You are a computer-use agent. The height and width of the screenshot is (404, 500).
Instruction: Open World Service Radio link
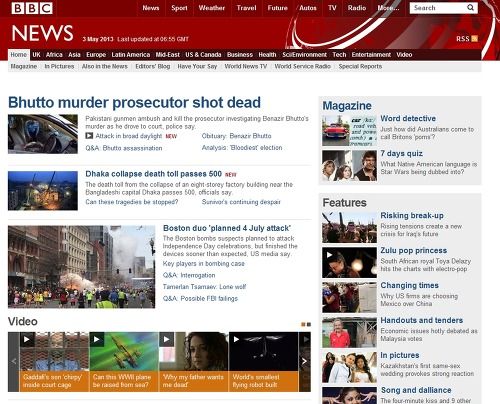(303, 66)
